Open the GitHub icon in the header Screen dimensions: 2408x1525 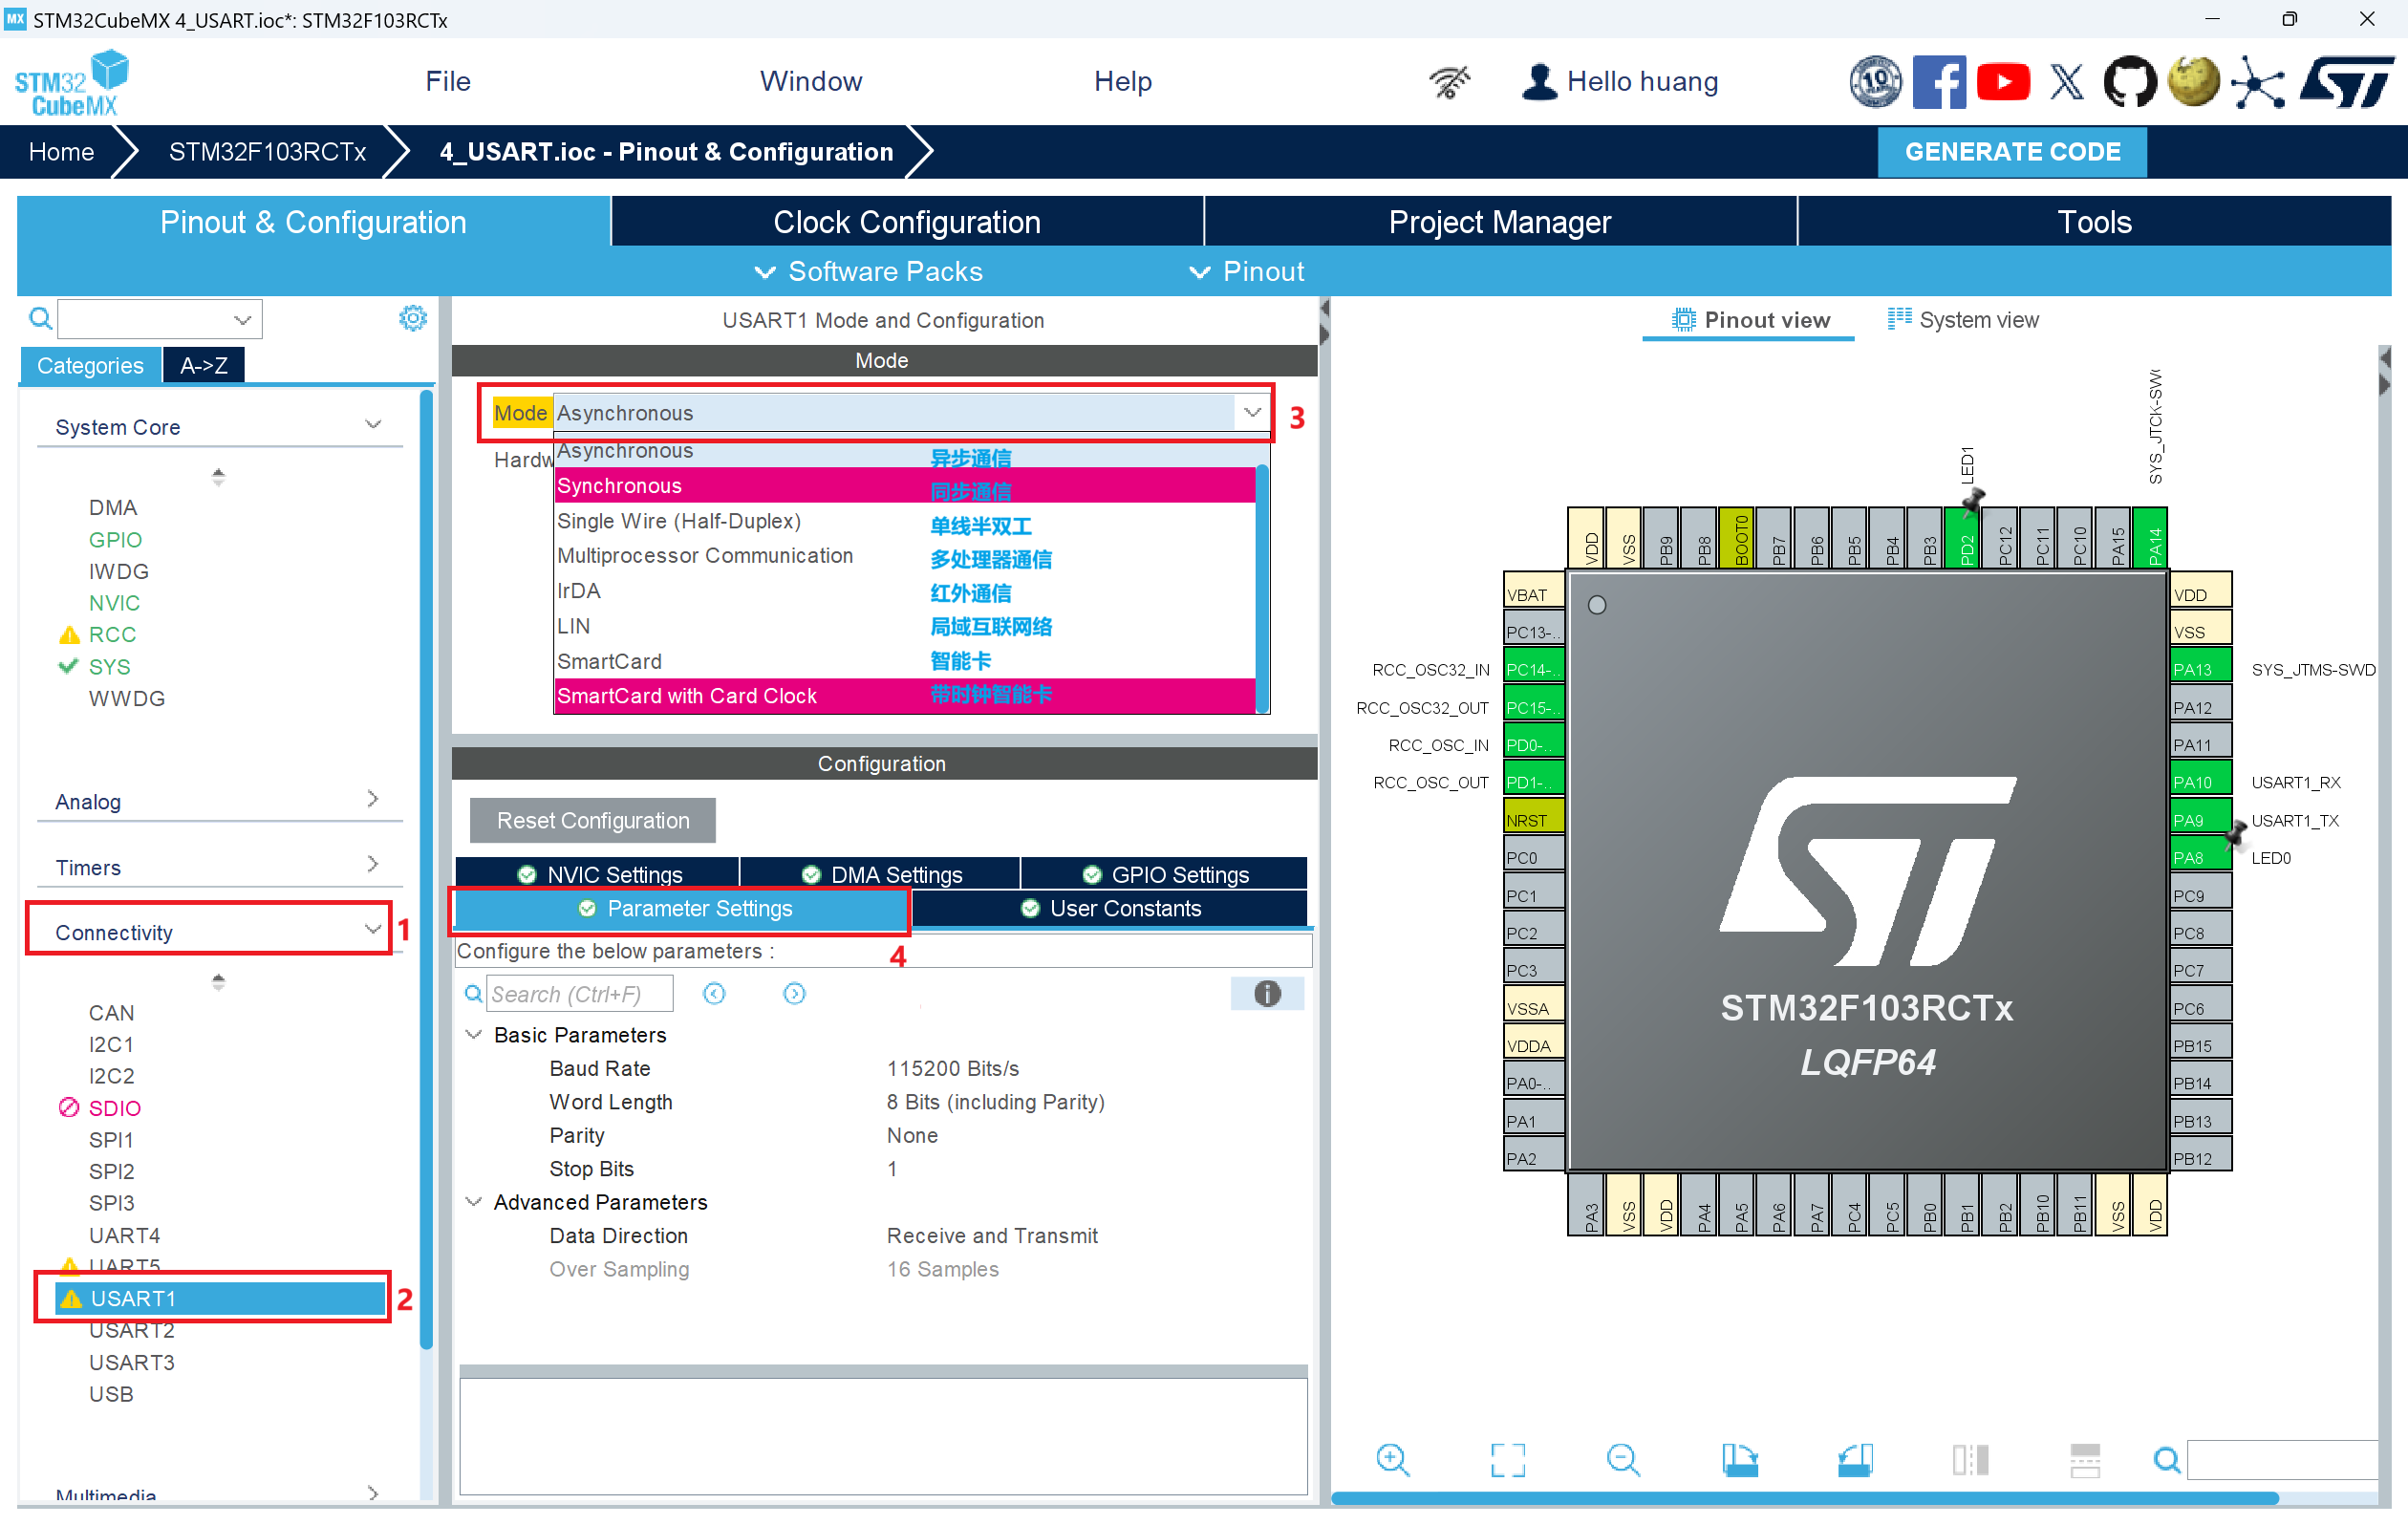click(2129, 82)
